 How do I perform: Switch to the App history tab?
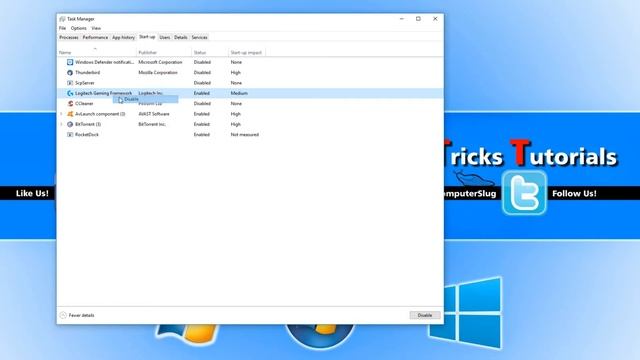(x=123, y=37)
